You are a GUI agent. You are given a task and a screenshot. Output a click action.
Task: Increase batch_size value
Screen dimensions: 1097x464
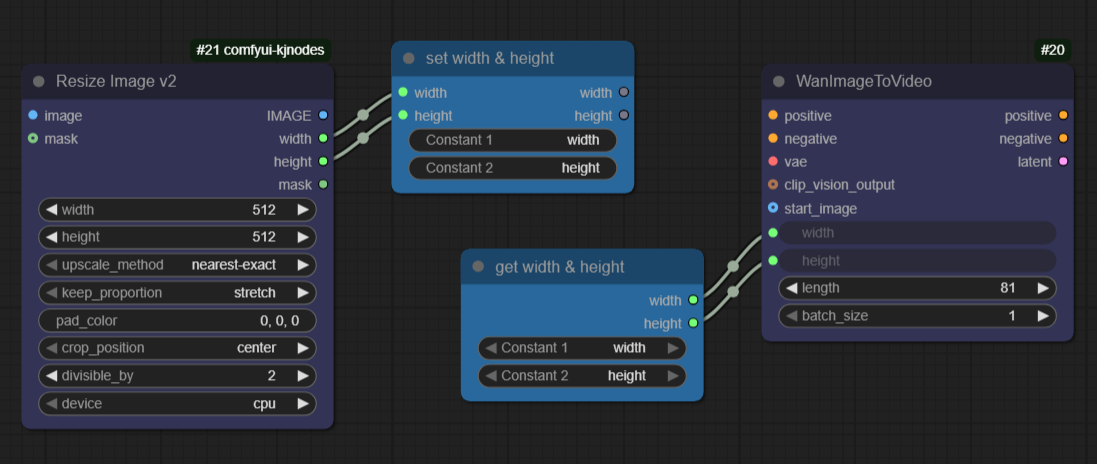tap(1042, 316)
